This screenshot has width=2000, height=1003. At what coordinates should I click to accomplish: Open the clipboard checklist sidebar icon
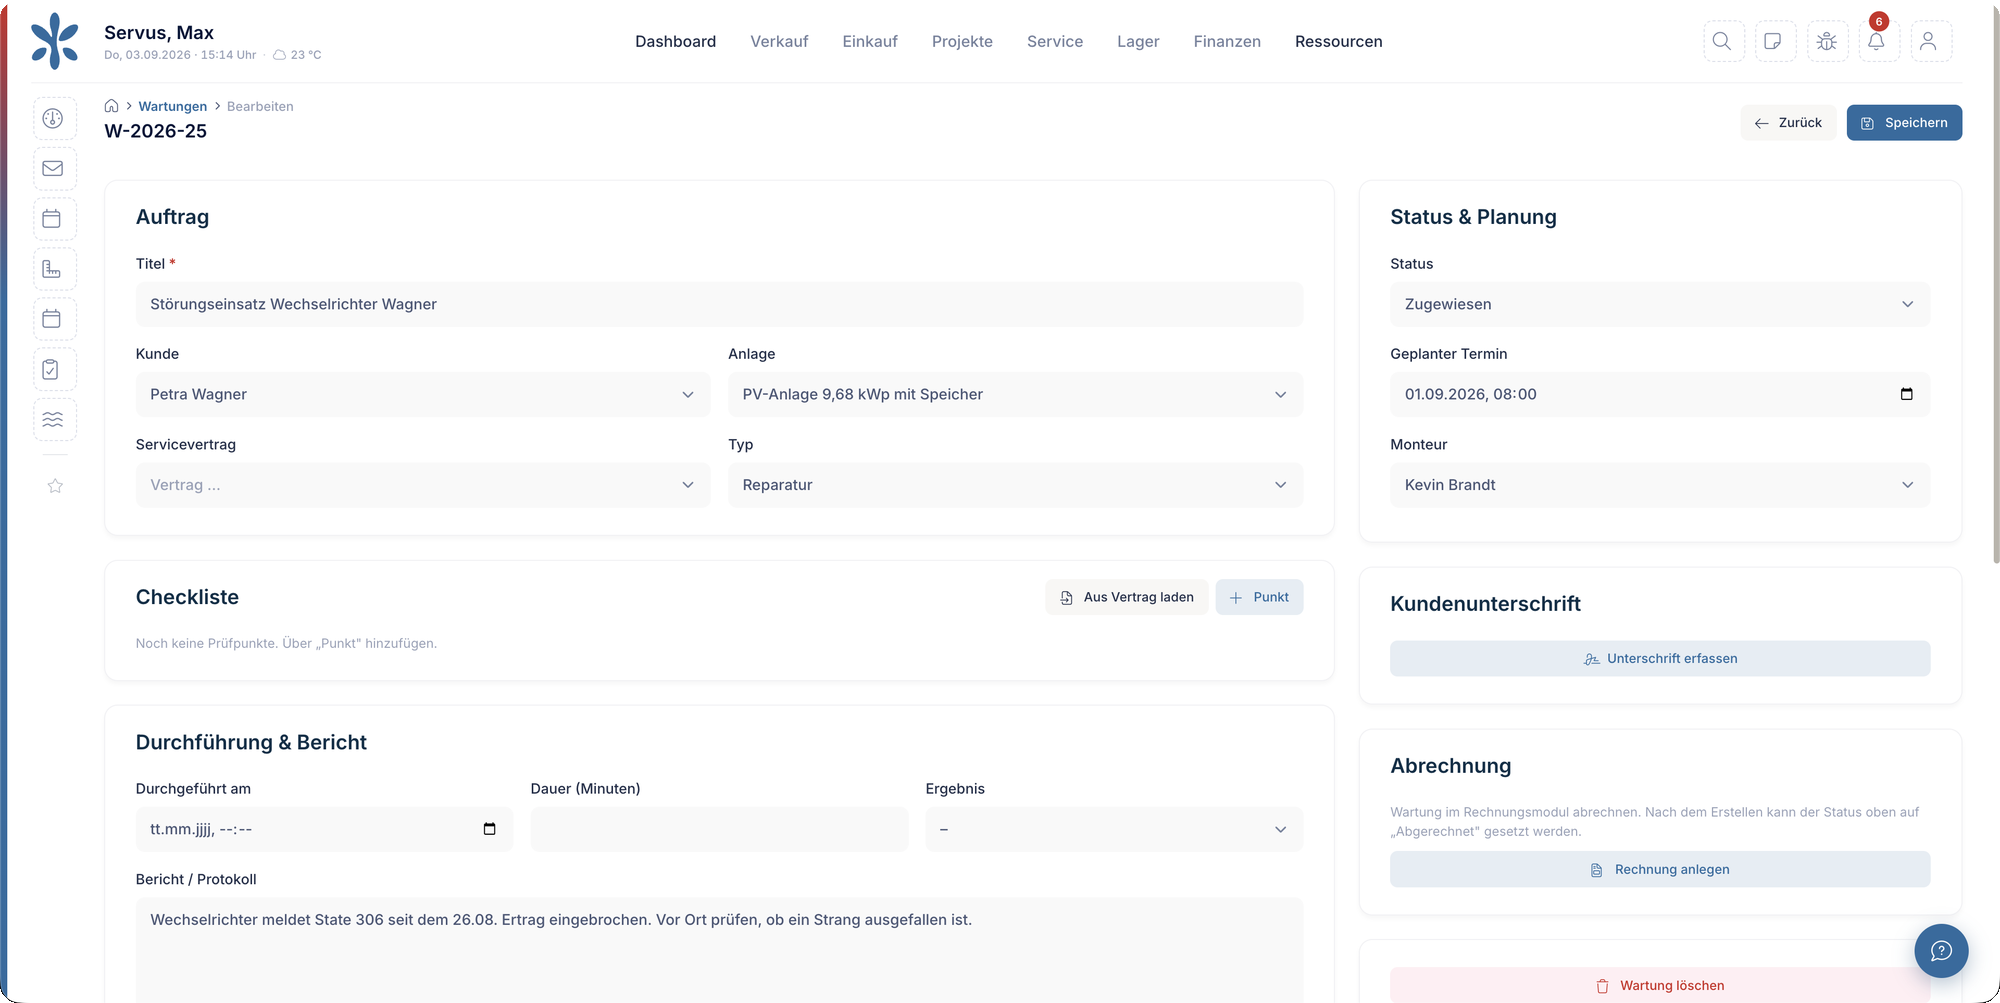tap(54, 369)
